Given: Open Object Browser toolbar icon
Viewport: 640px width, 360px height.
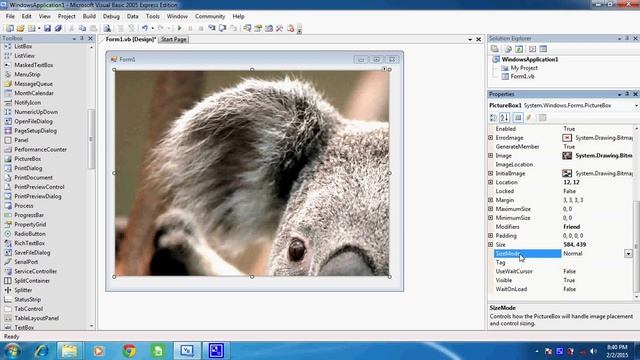Looking at the screenshot, I should [269, 28].
